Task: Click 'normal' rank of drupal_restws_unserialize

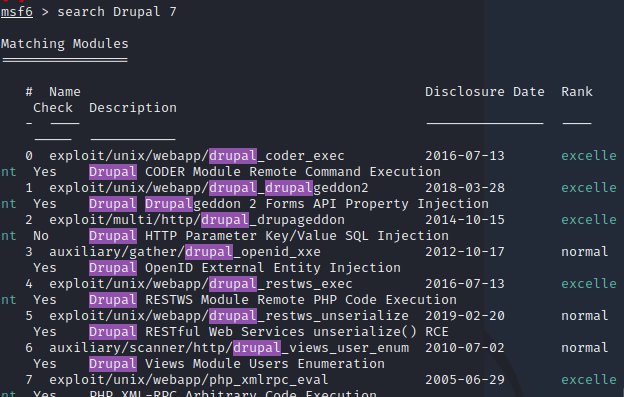Action: [585, 316]
